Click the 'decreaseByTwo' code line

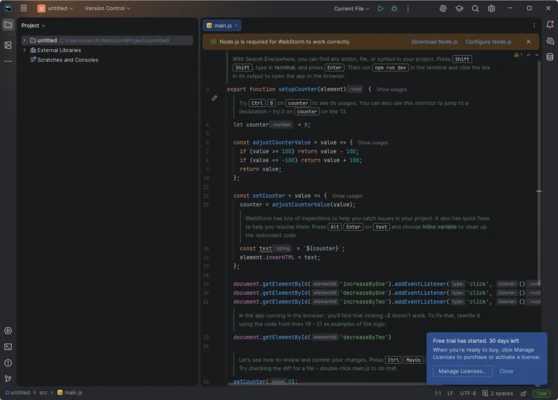click(312, 337)
